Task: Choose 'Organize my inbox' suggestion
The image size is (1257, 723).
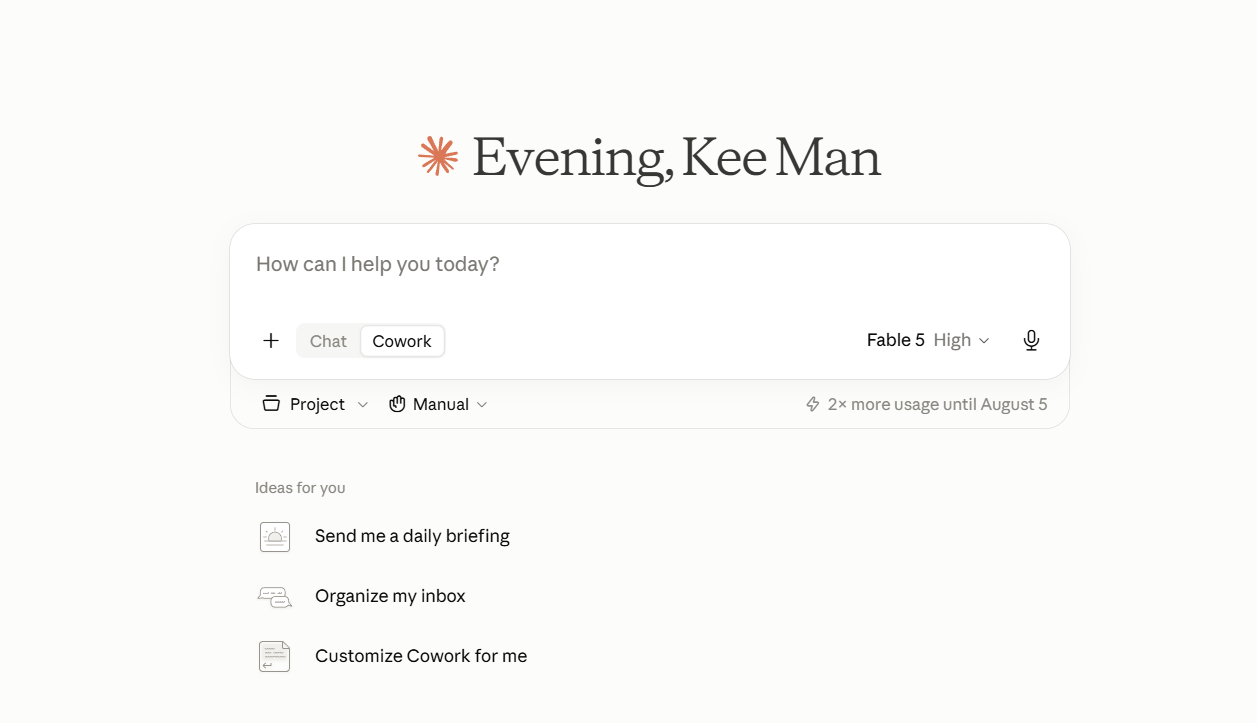Action: tap(390, 596)
